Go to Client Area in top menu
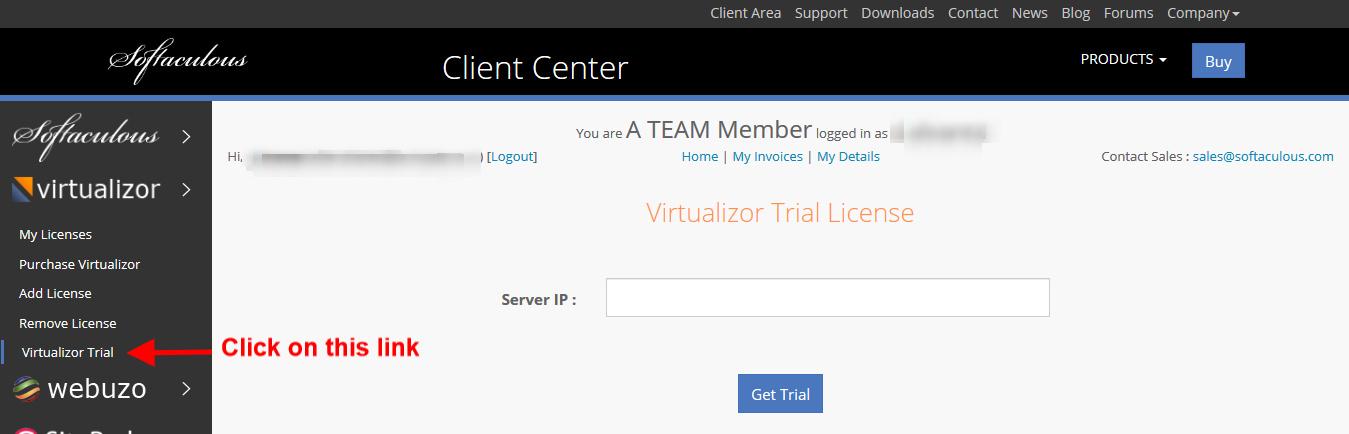Image resolution: width=1349 pixels, height=434 pixels. coord(746,13)
